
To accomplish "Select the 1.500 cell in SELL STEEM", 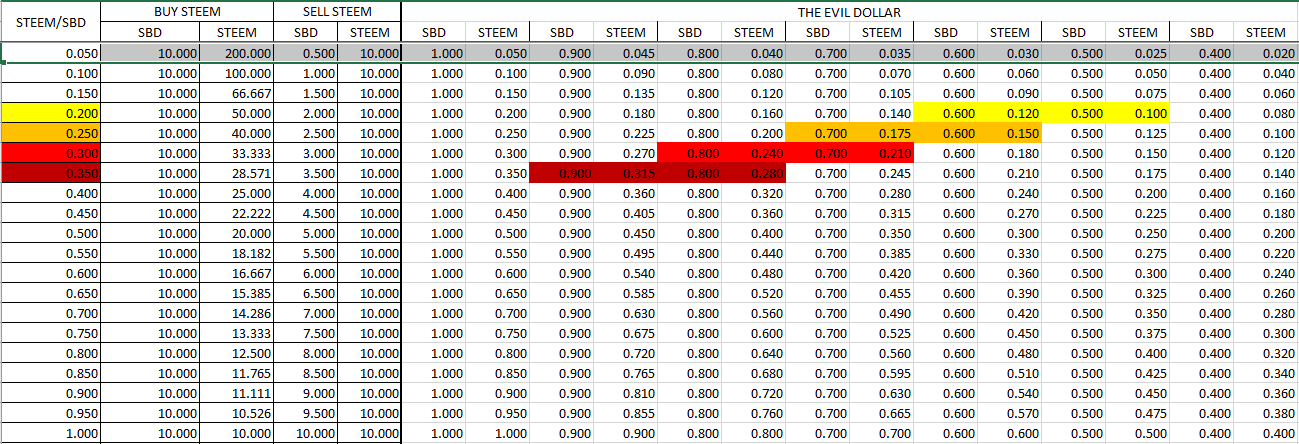I will point(306,93).
